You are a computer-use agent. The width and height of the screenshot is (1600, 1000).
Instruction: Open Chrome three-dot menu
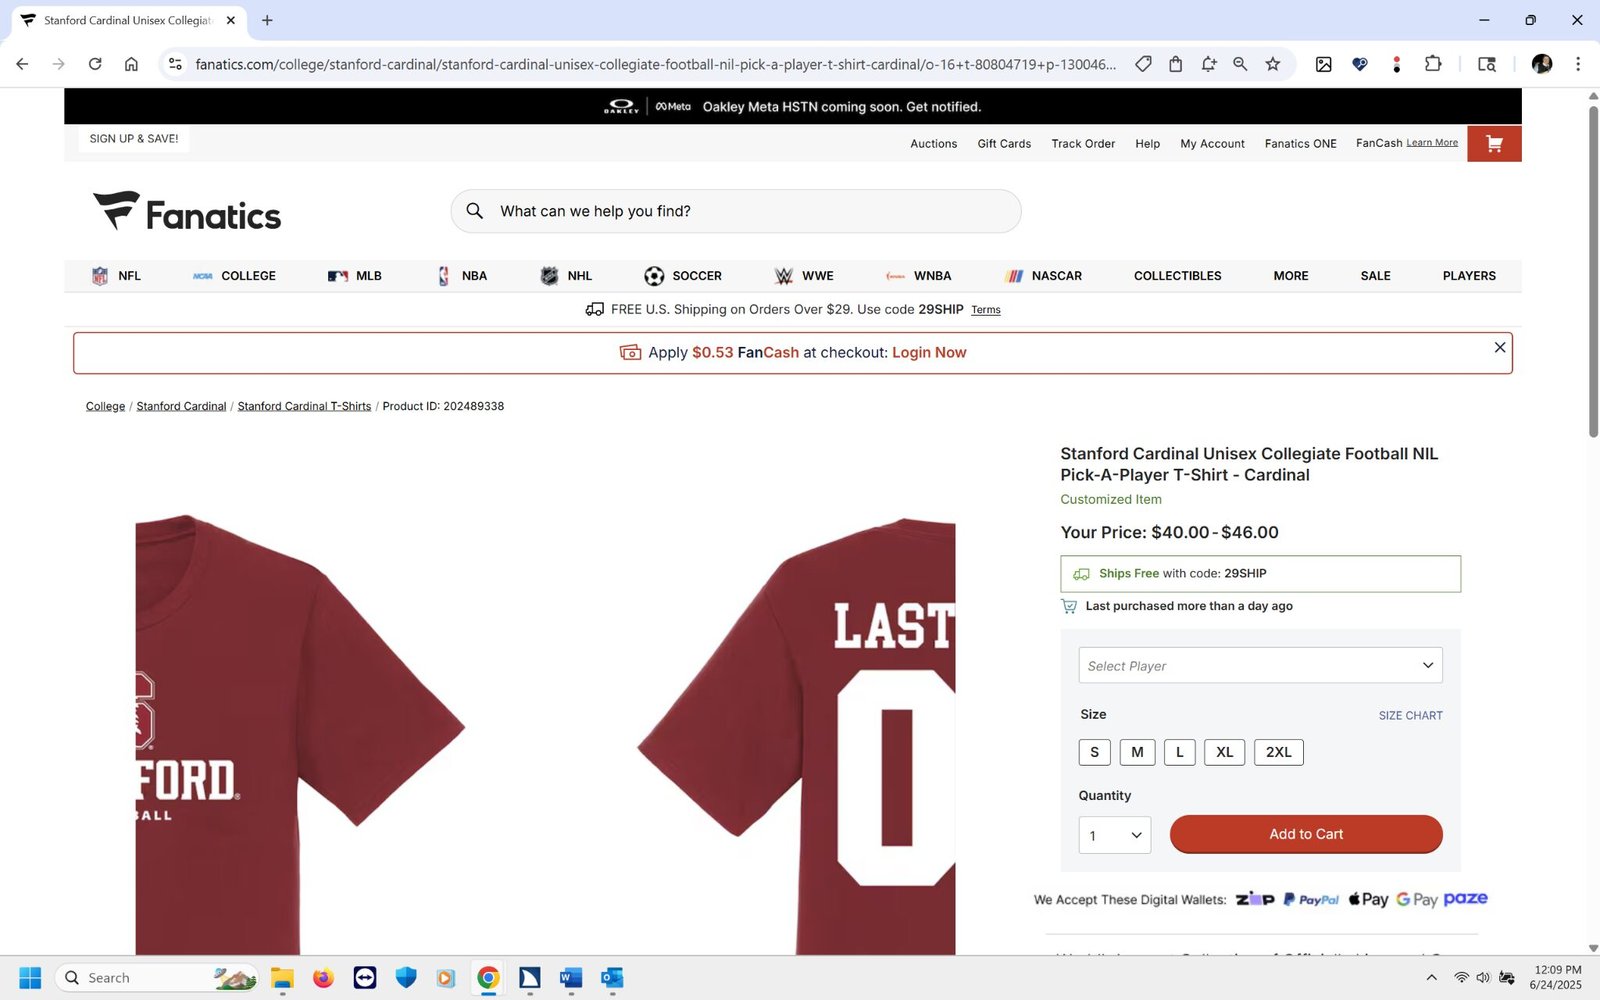coord(1578,64)
